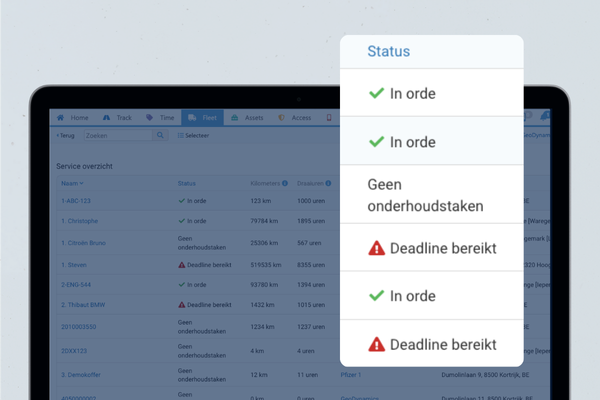The width and height of the screenshot is (600, 400).
Task: Go back using the Terug link
Action: click(x=65, y=135)
